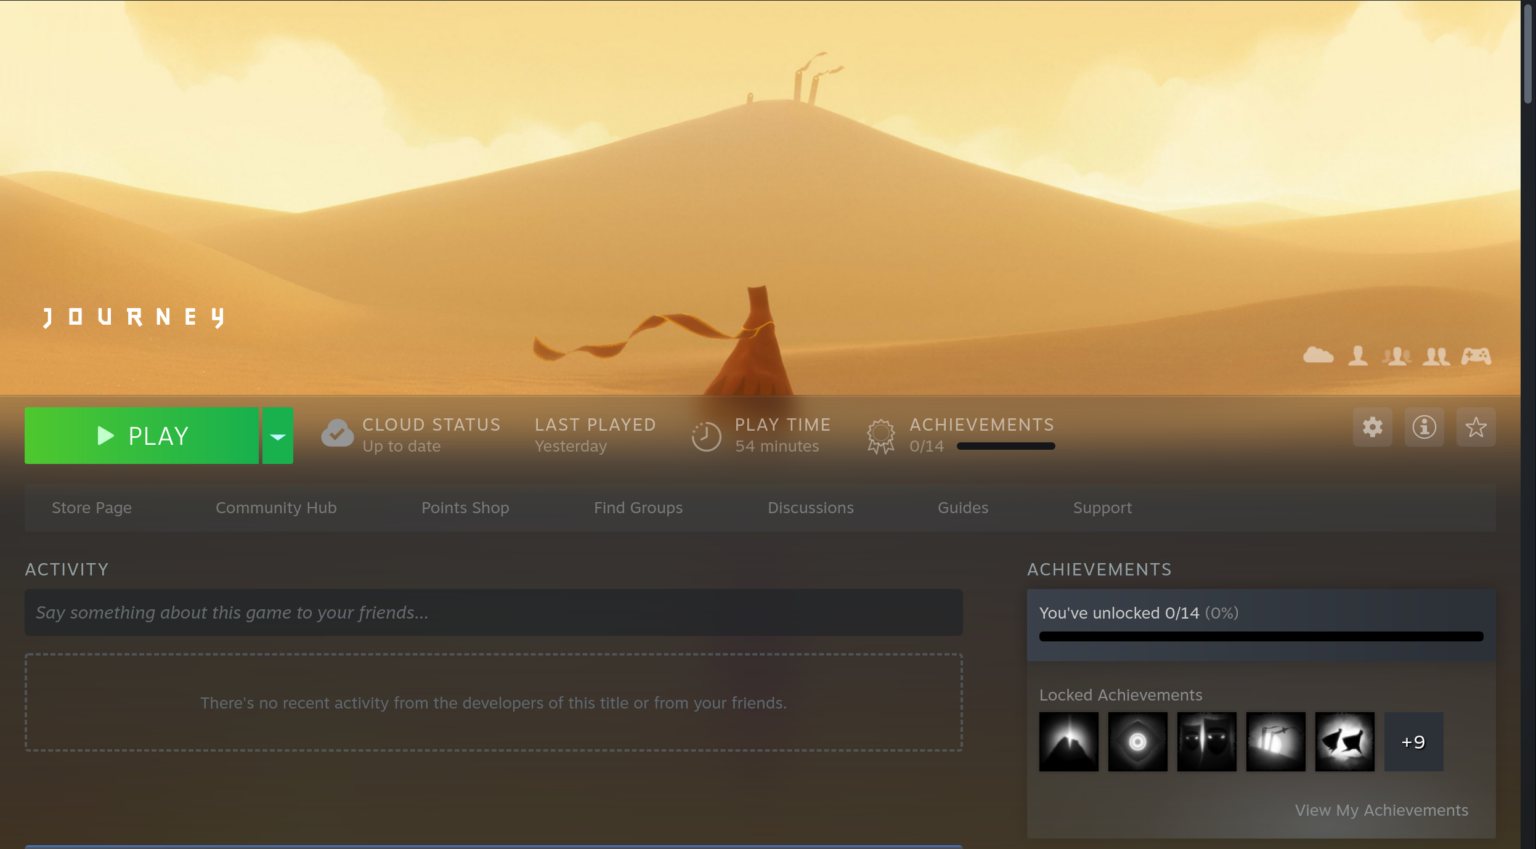Switch to the Points Shop tab

click(465, 508)
